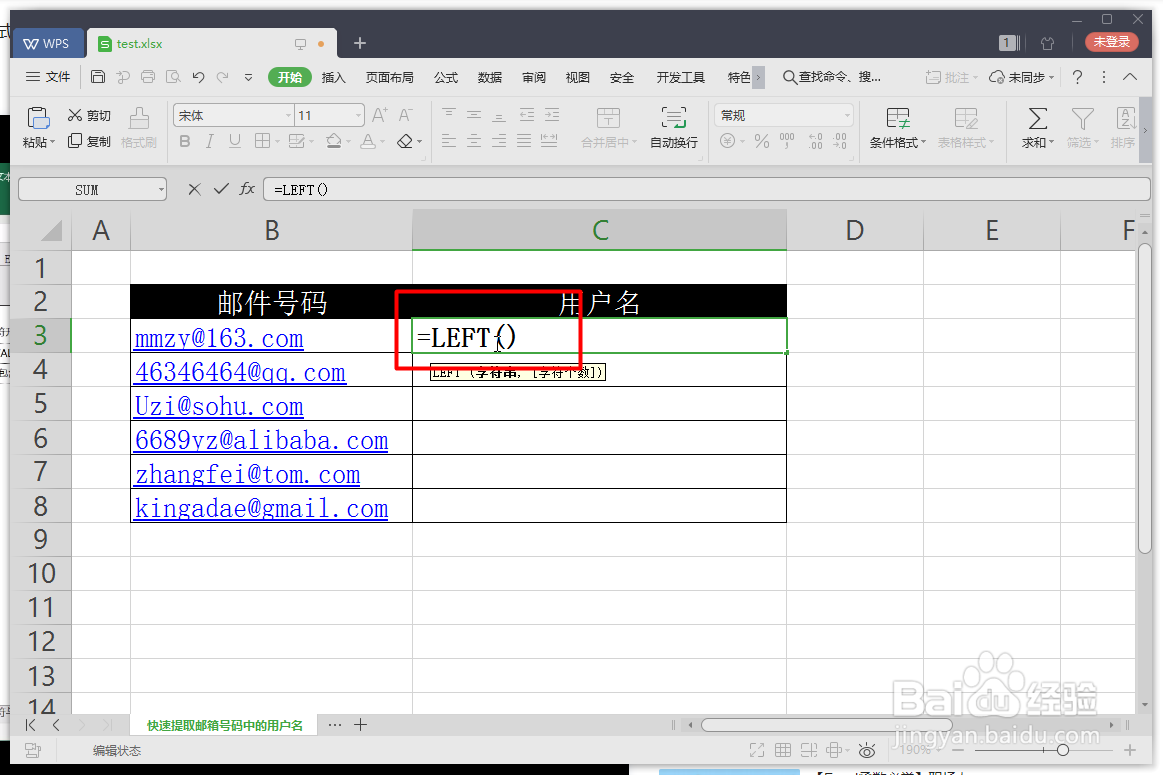This screenshot has height=775, width=1163.
Task: Switch to the 插入 ribbon tab
Action: click(334, 77)
